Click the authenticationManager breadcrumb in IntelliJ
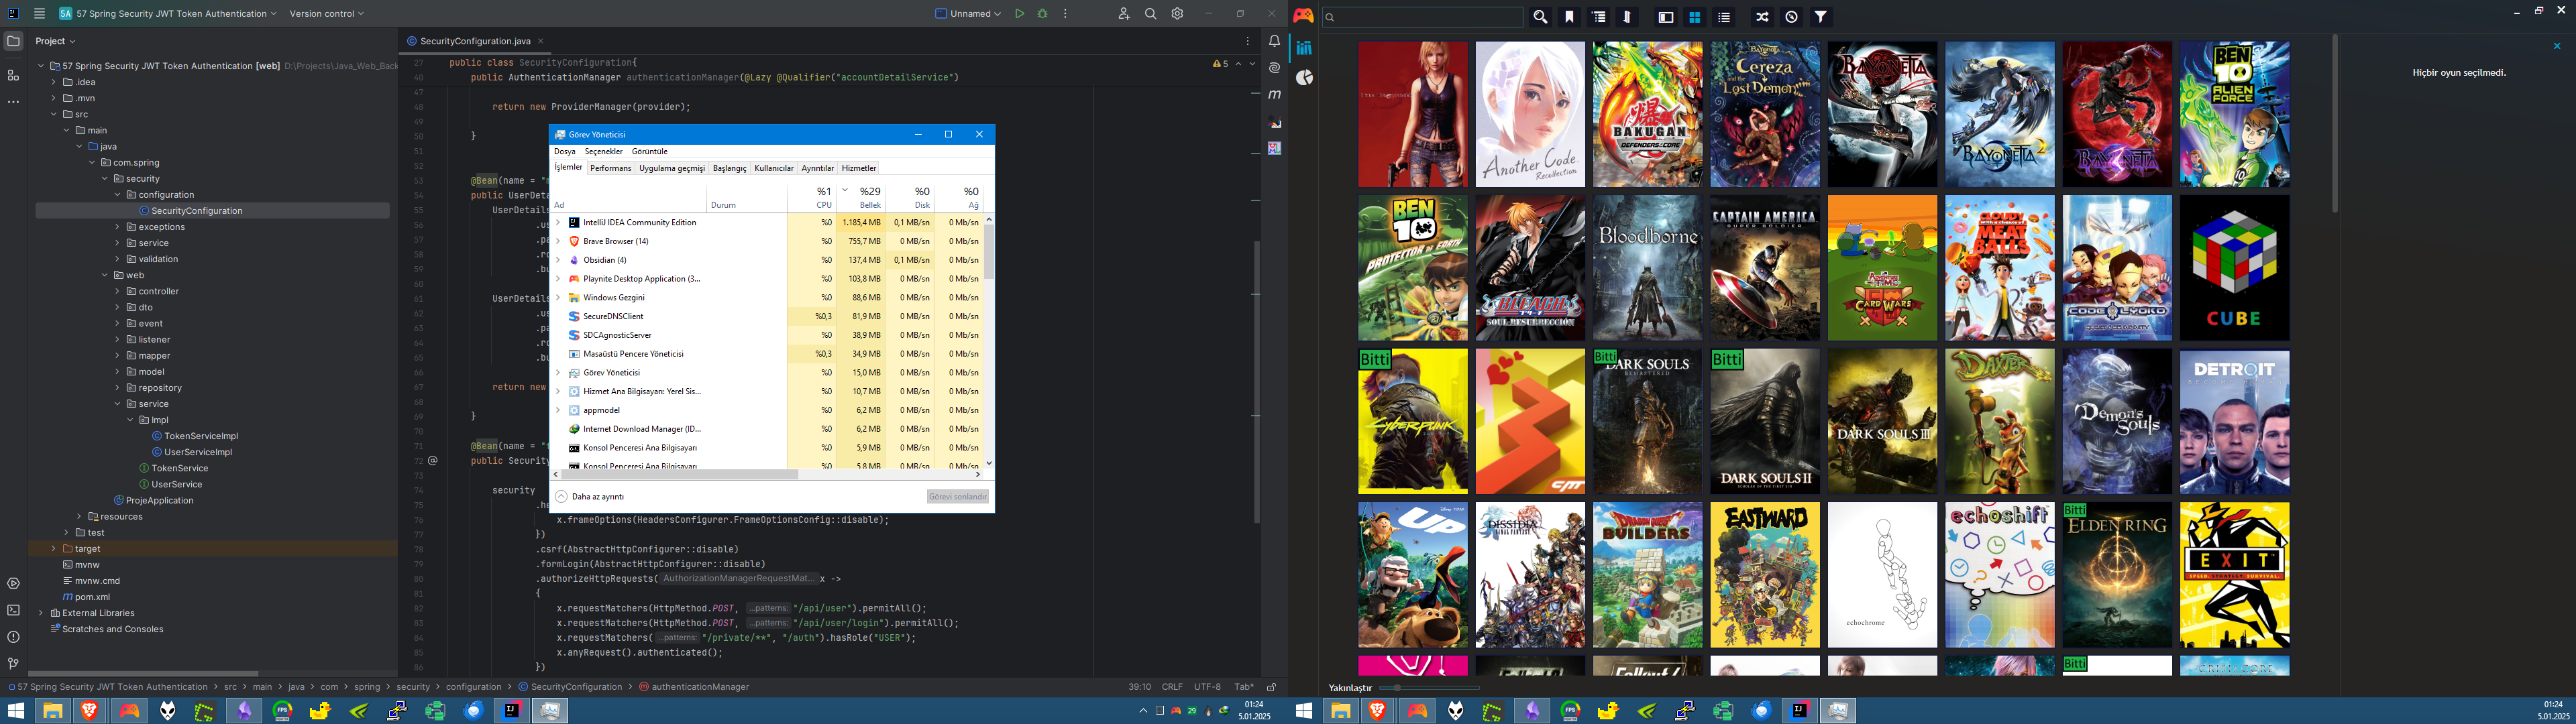 pyautogui.click(x=694, y=687)
